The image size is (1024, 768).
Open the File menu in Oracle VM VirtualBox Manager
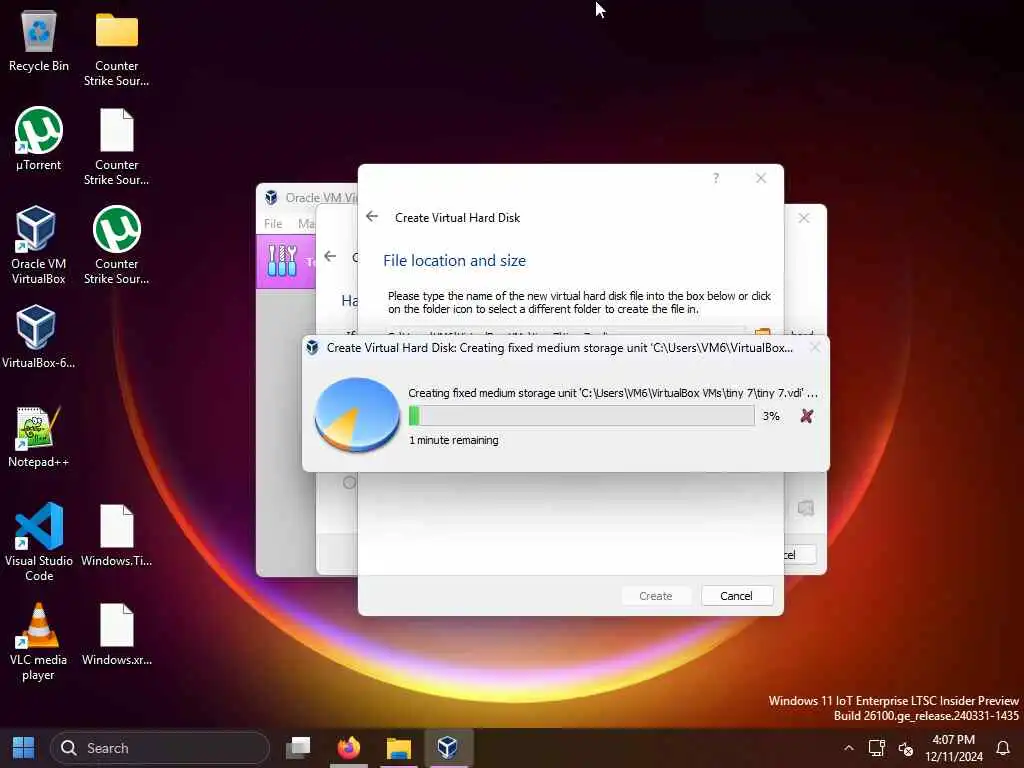pos(273,223)
